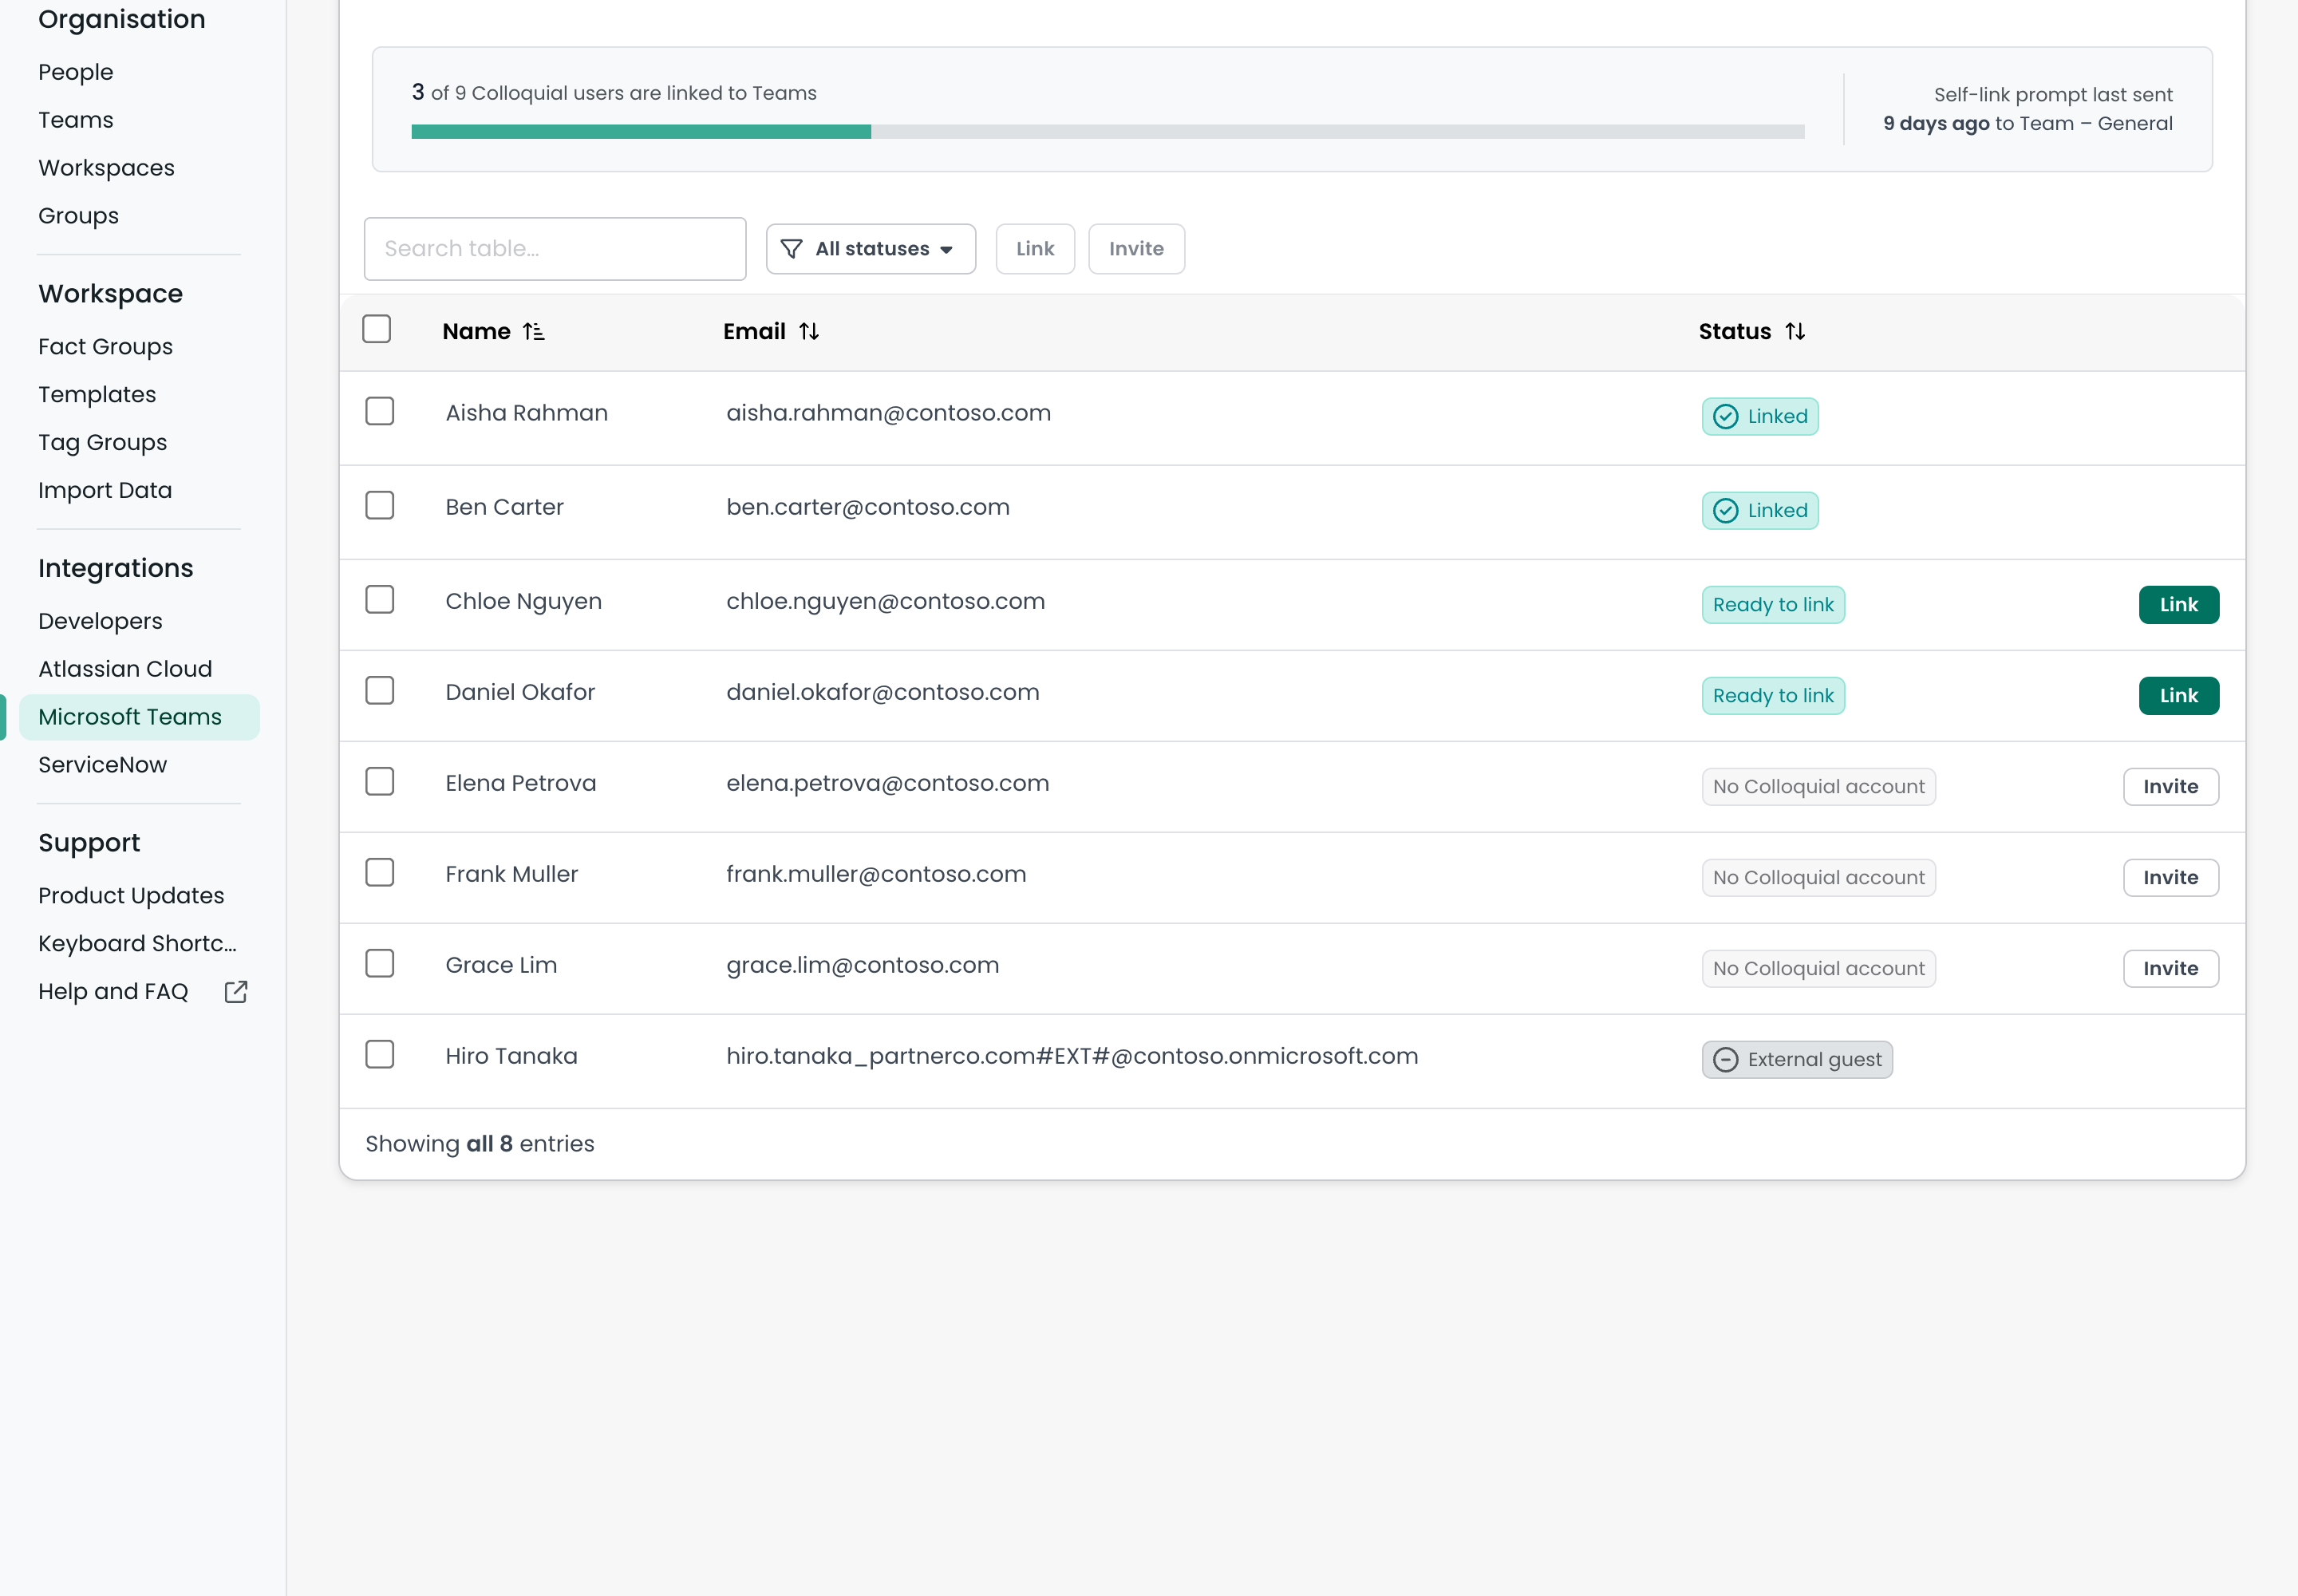Viewport: 2298px width, 1596px height.
Task: Click the External guest status badge
Action: pyautogui.click(x=1797, y=1060)
